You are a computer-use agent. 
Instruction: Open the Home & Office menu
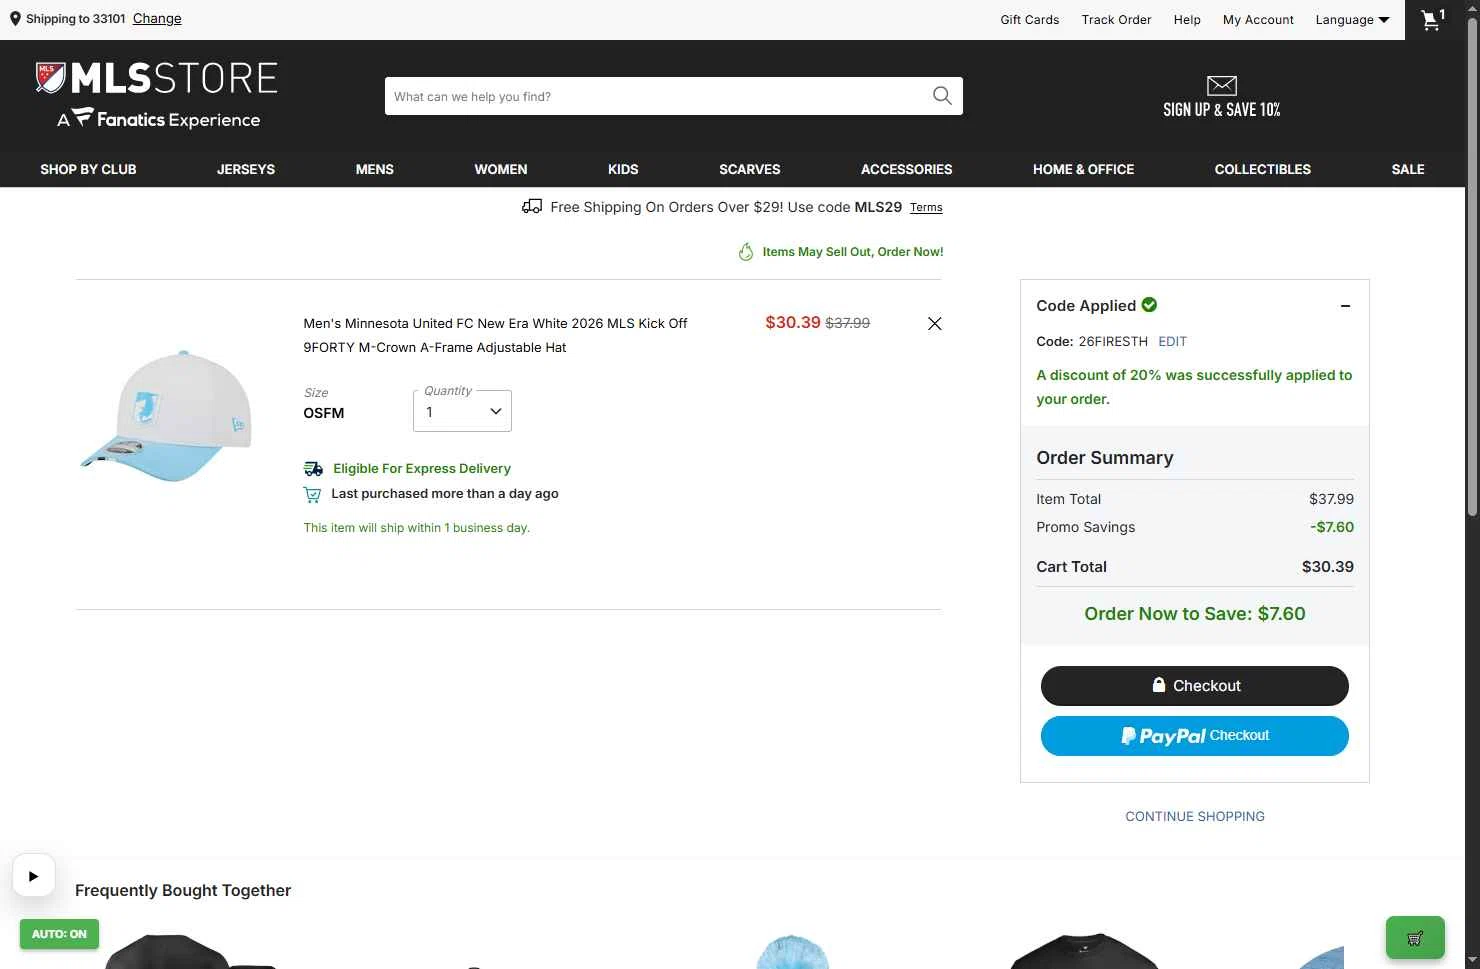(1083, 169)
